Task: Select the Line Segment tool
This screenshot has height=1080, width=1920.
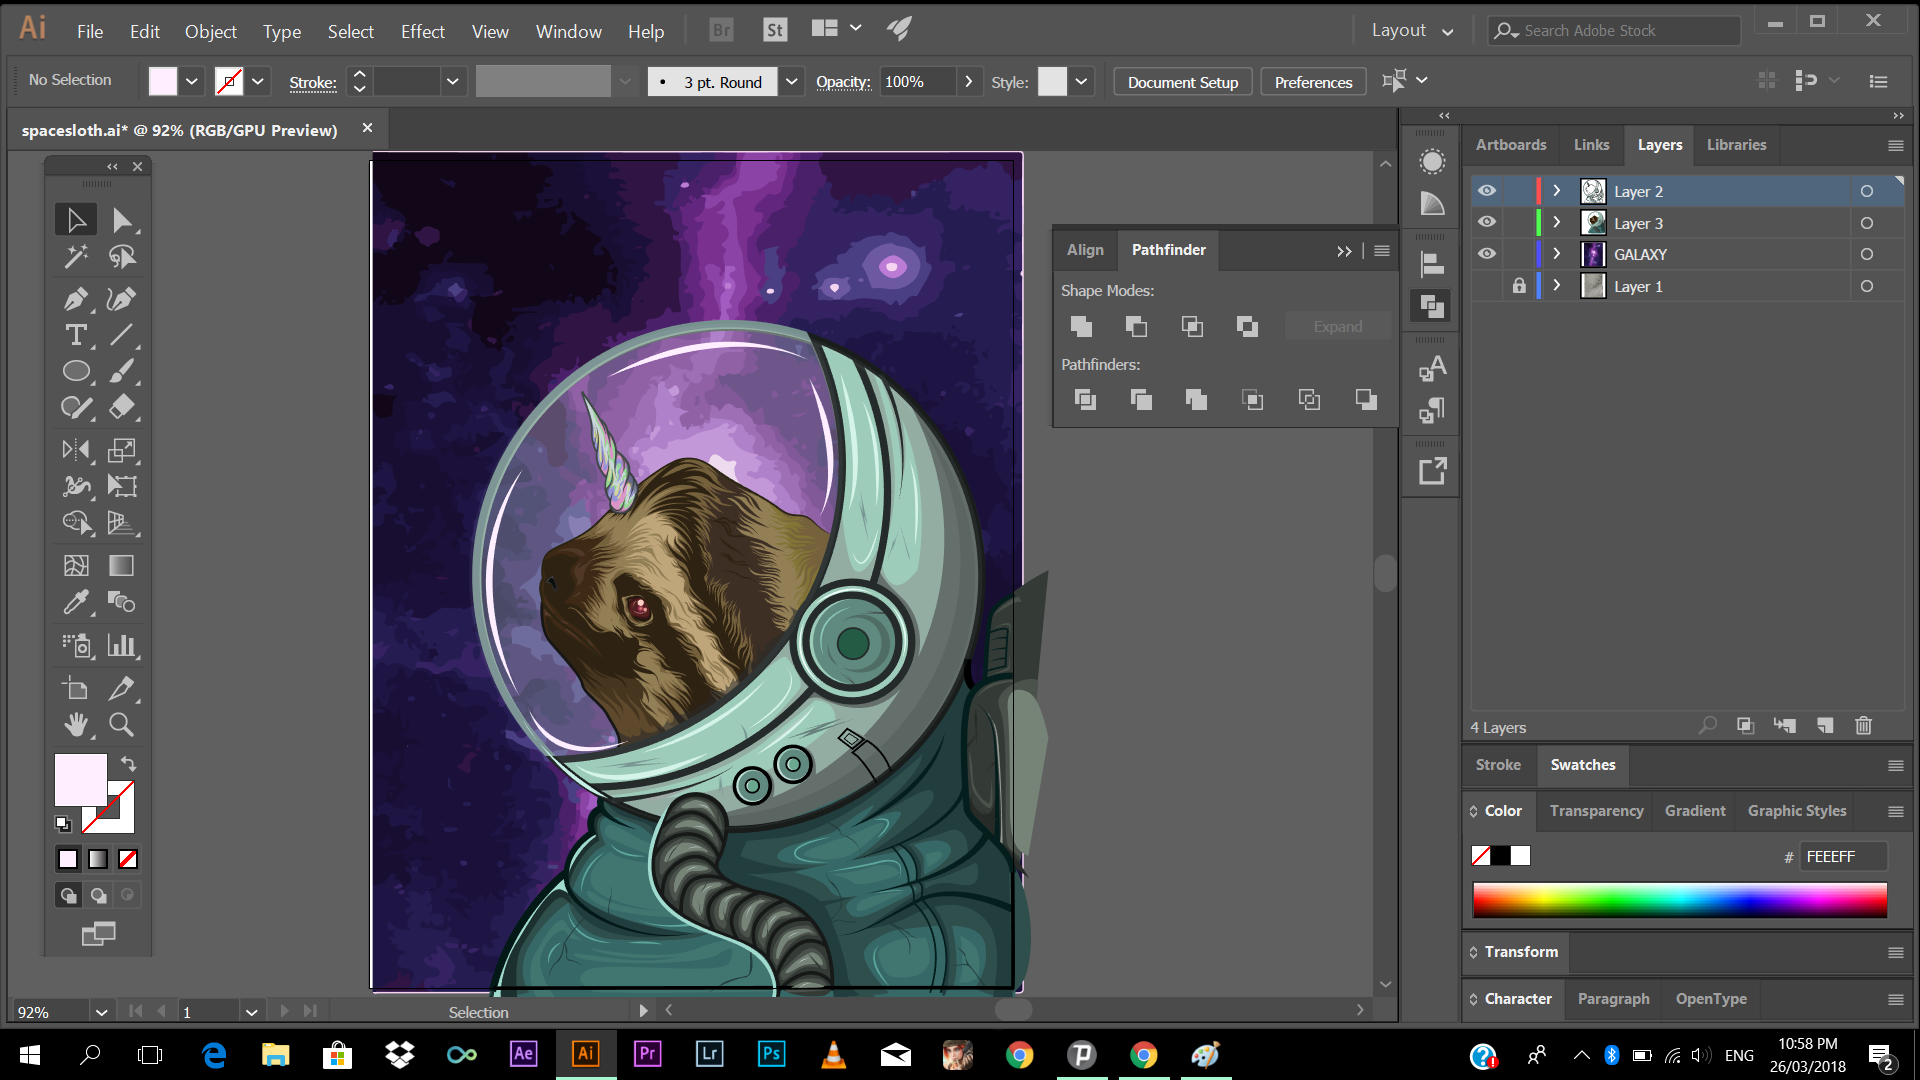Action: (122, 335)
